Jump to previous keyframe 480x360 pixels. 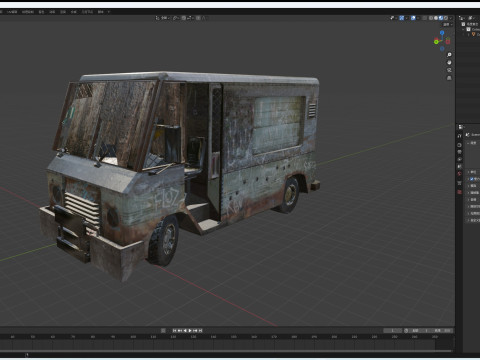180,330
